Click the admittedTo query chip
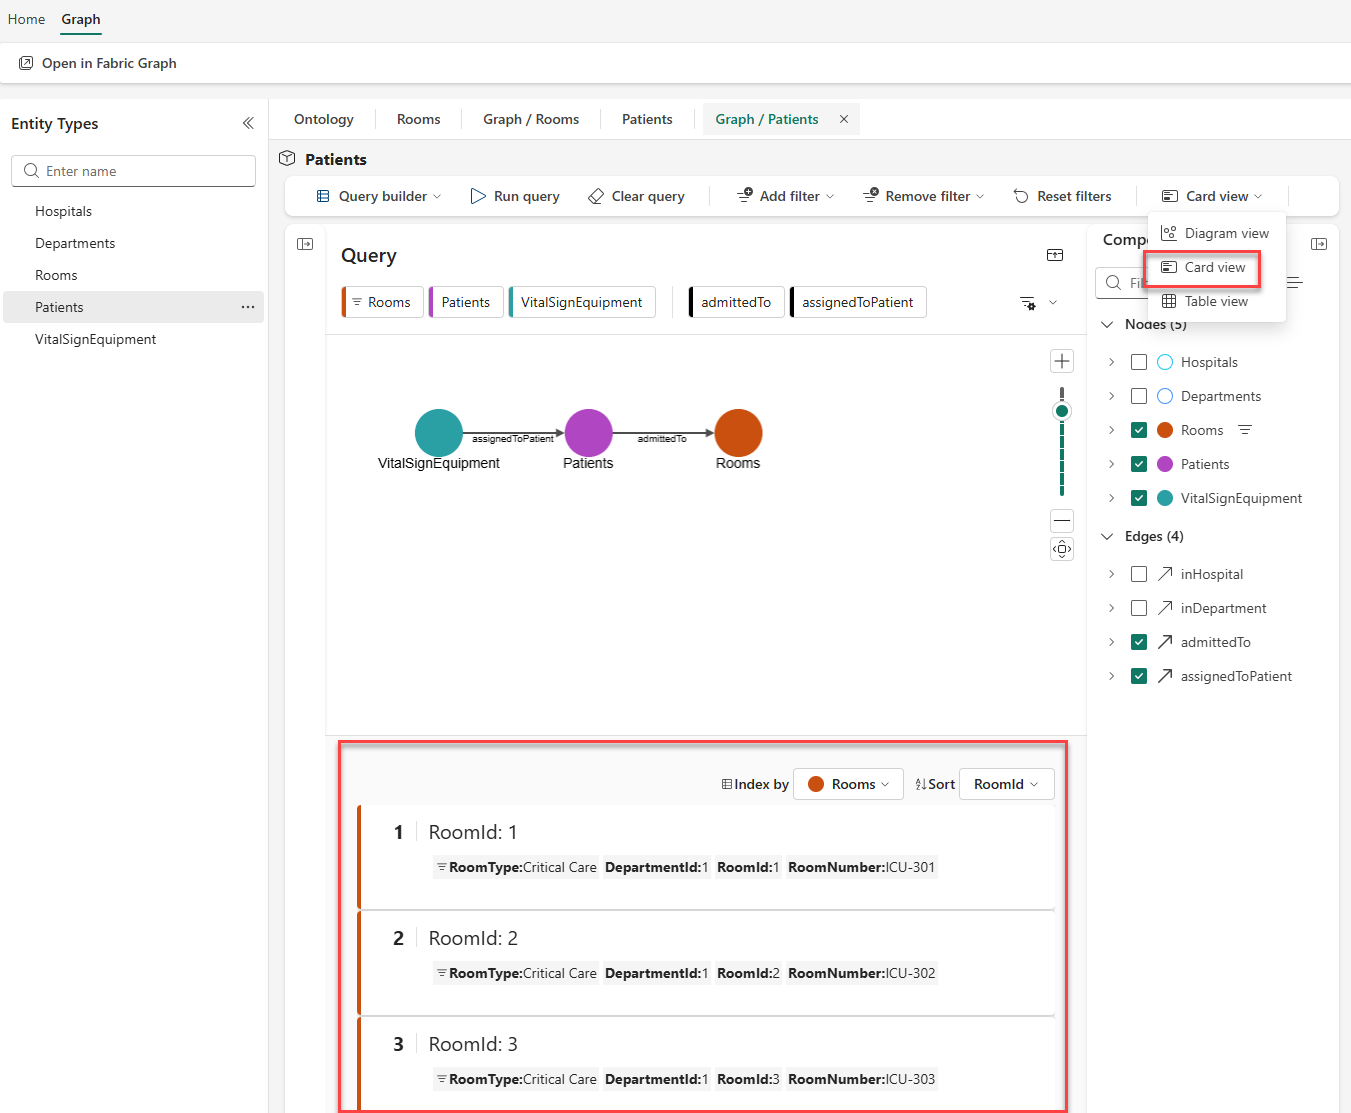The width and height of the screenshot is (1351, 1113). tap(737, 302)
